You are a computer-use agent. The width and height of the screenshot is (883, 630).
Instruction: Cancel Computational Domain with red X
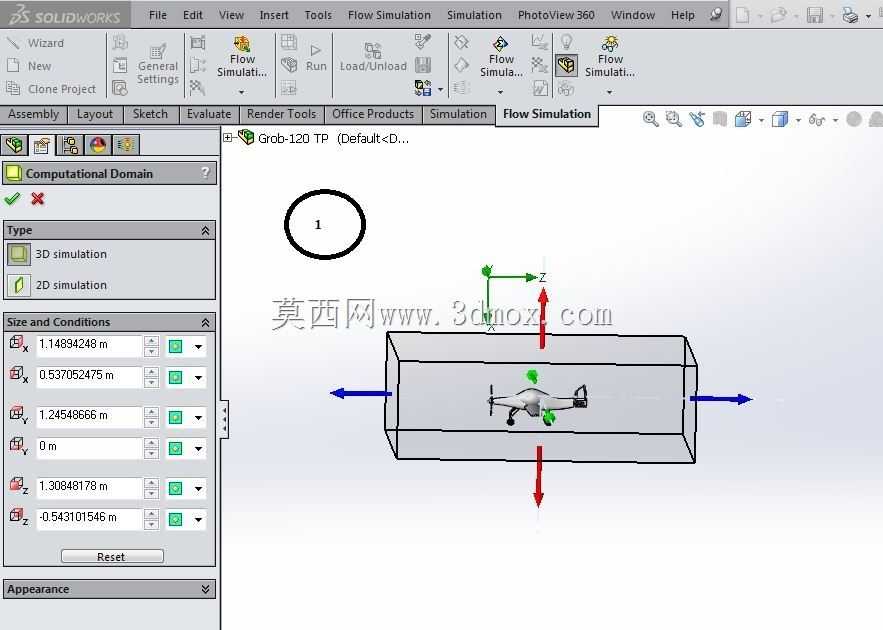37,199
